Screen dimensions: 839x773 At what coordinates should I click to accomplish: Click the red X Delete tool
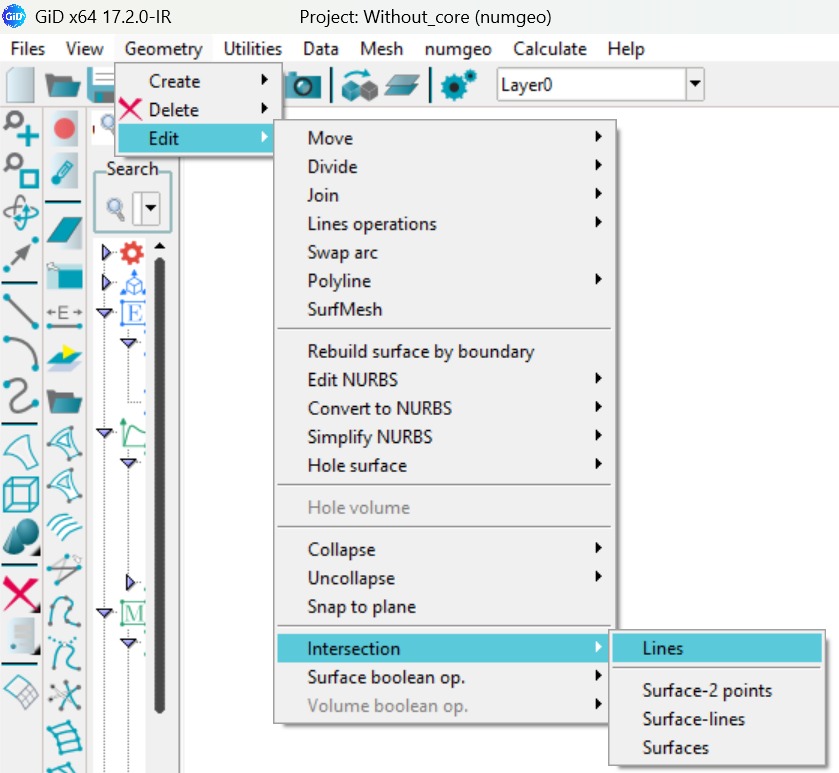coord(20,594)
